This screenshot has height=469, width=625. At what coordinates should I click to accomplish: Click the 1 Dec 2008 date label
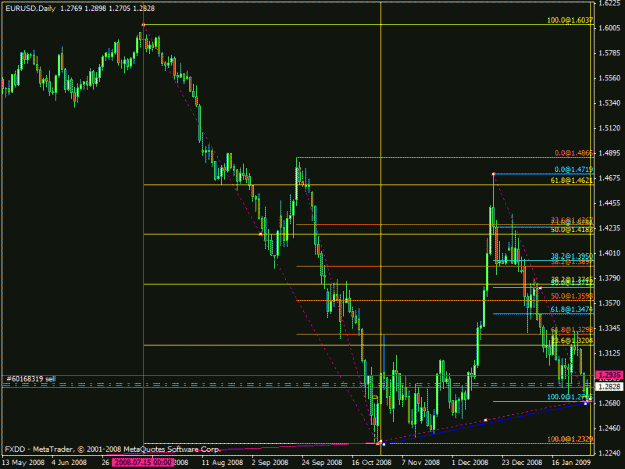(x=470, y=463)
